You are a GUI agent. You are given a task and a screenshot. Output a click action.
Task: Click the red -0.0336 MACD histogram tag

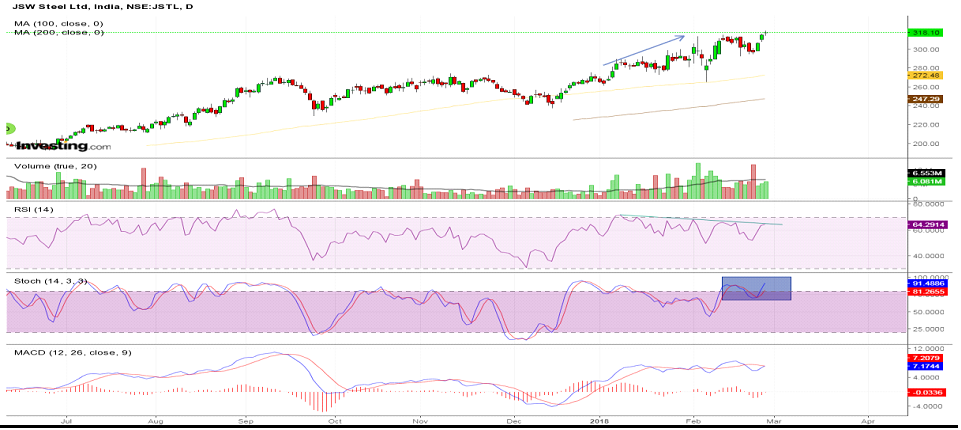coord(925,392)
